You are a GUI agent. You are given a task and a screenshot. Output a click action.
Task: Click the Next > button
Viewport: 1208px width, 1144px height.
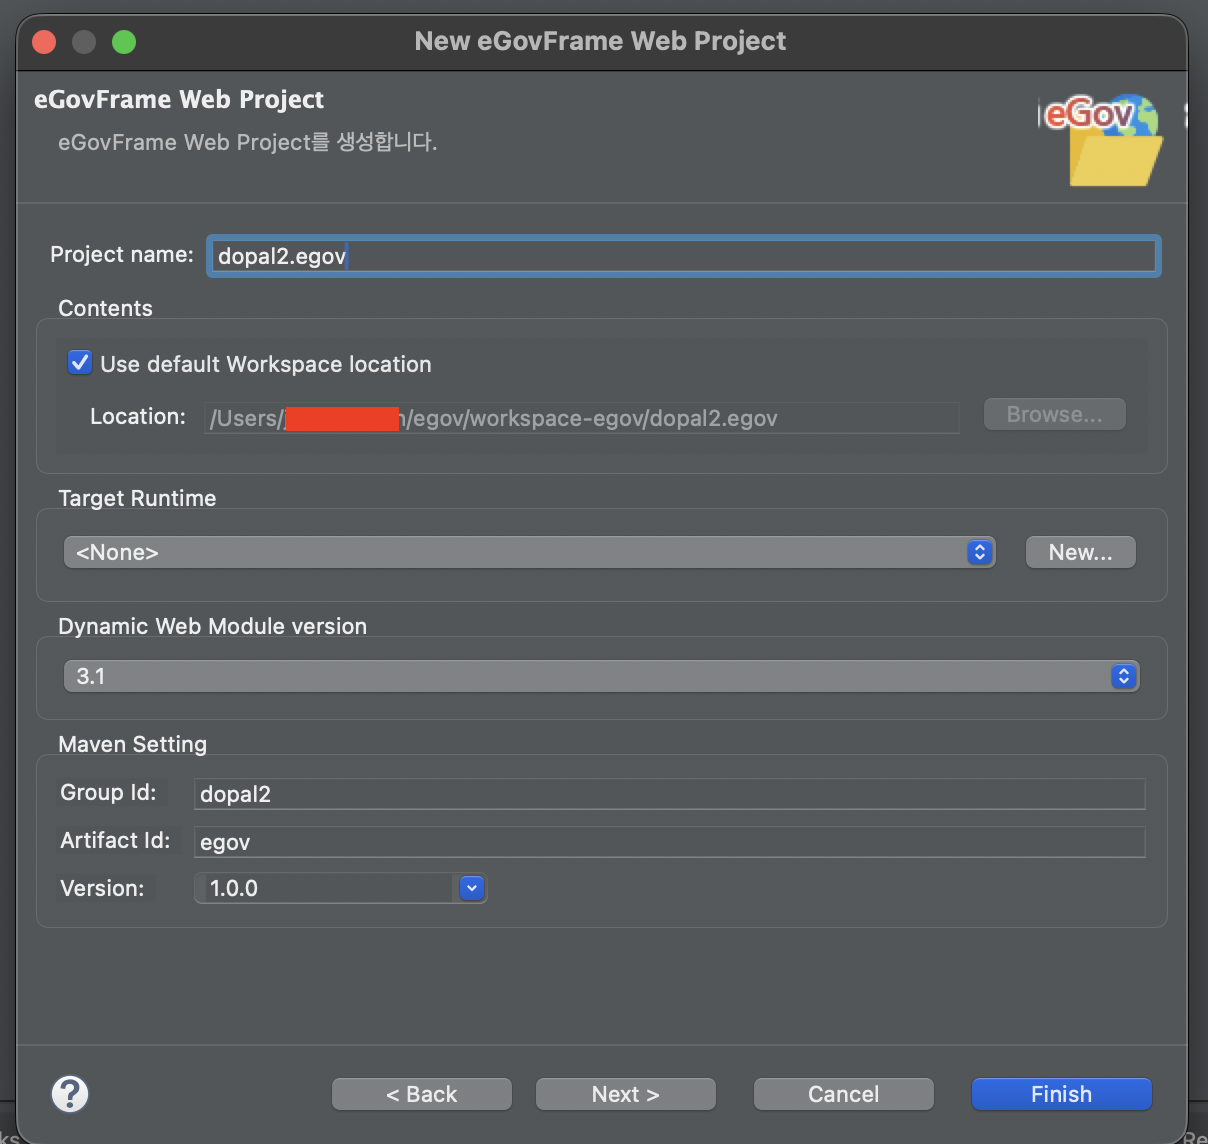tap(626, 1094)
